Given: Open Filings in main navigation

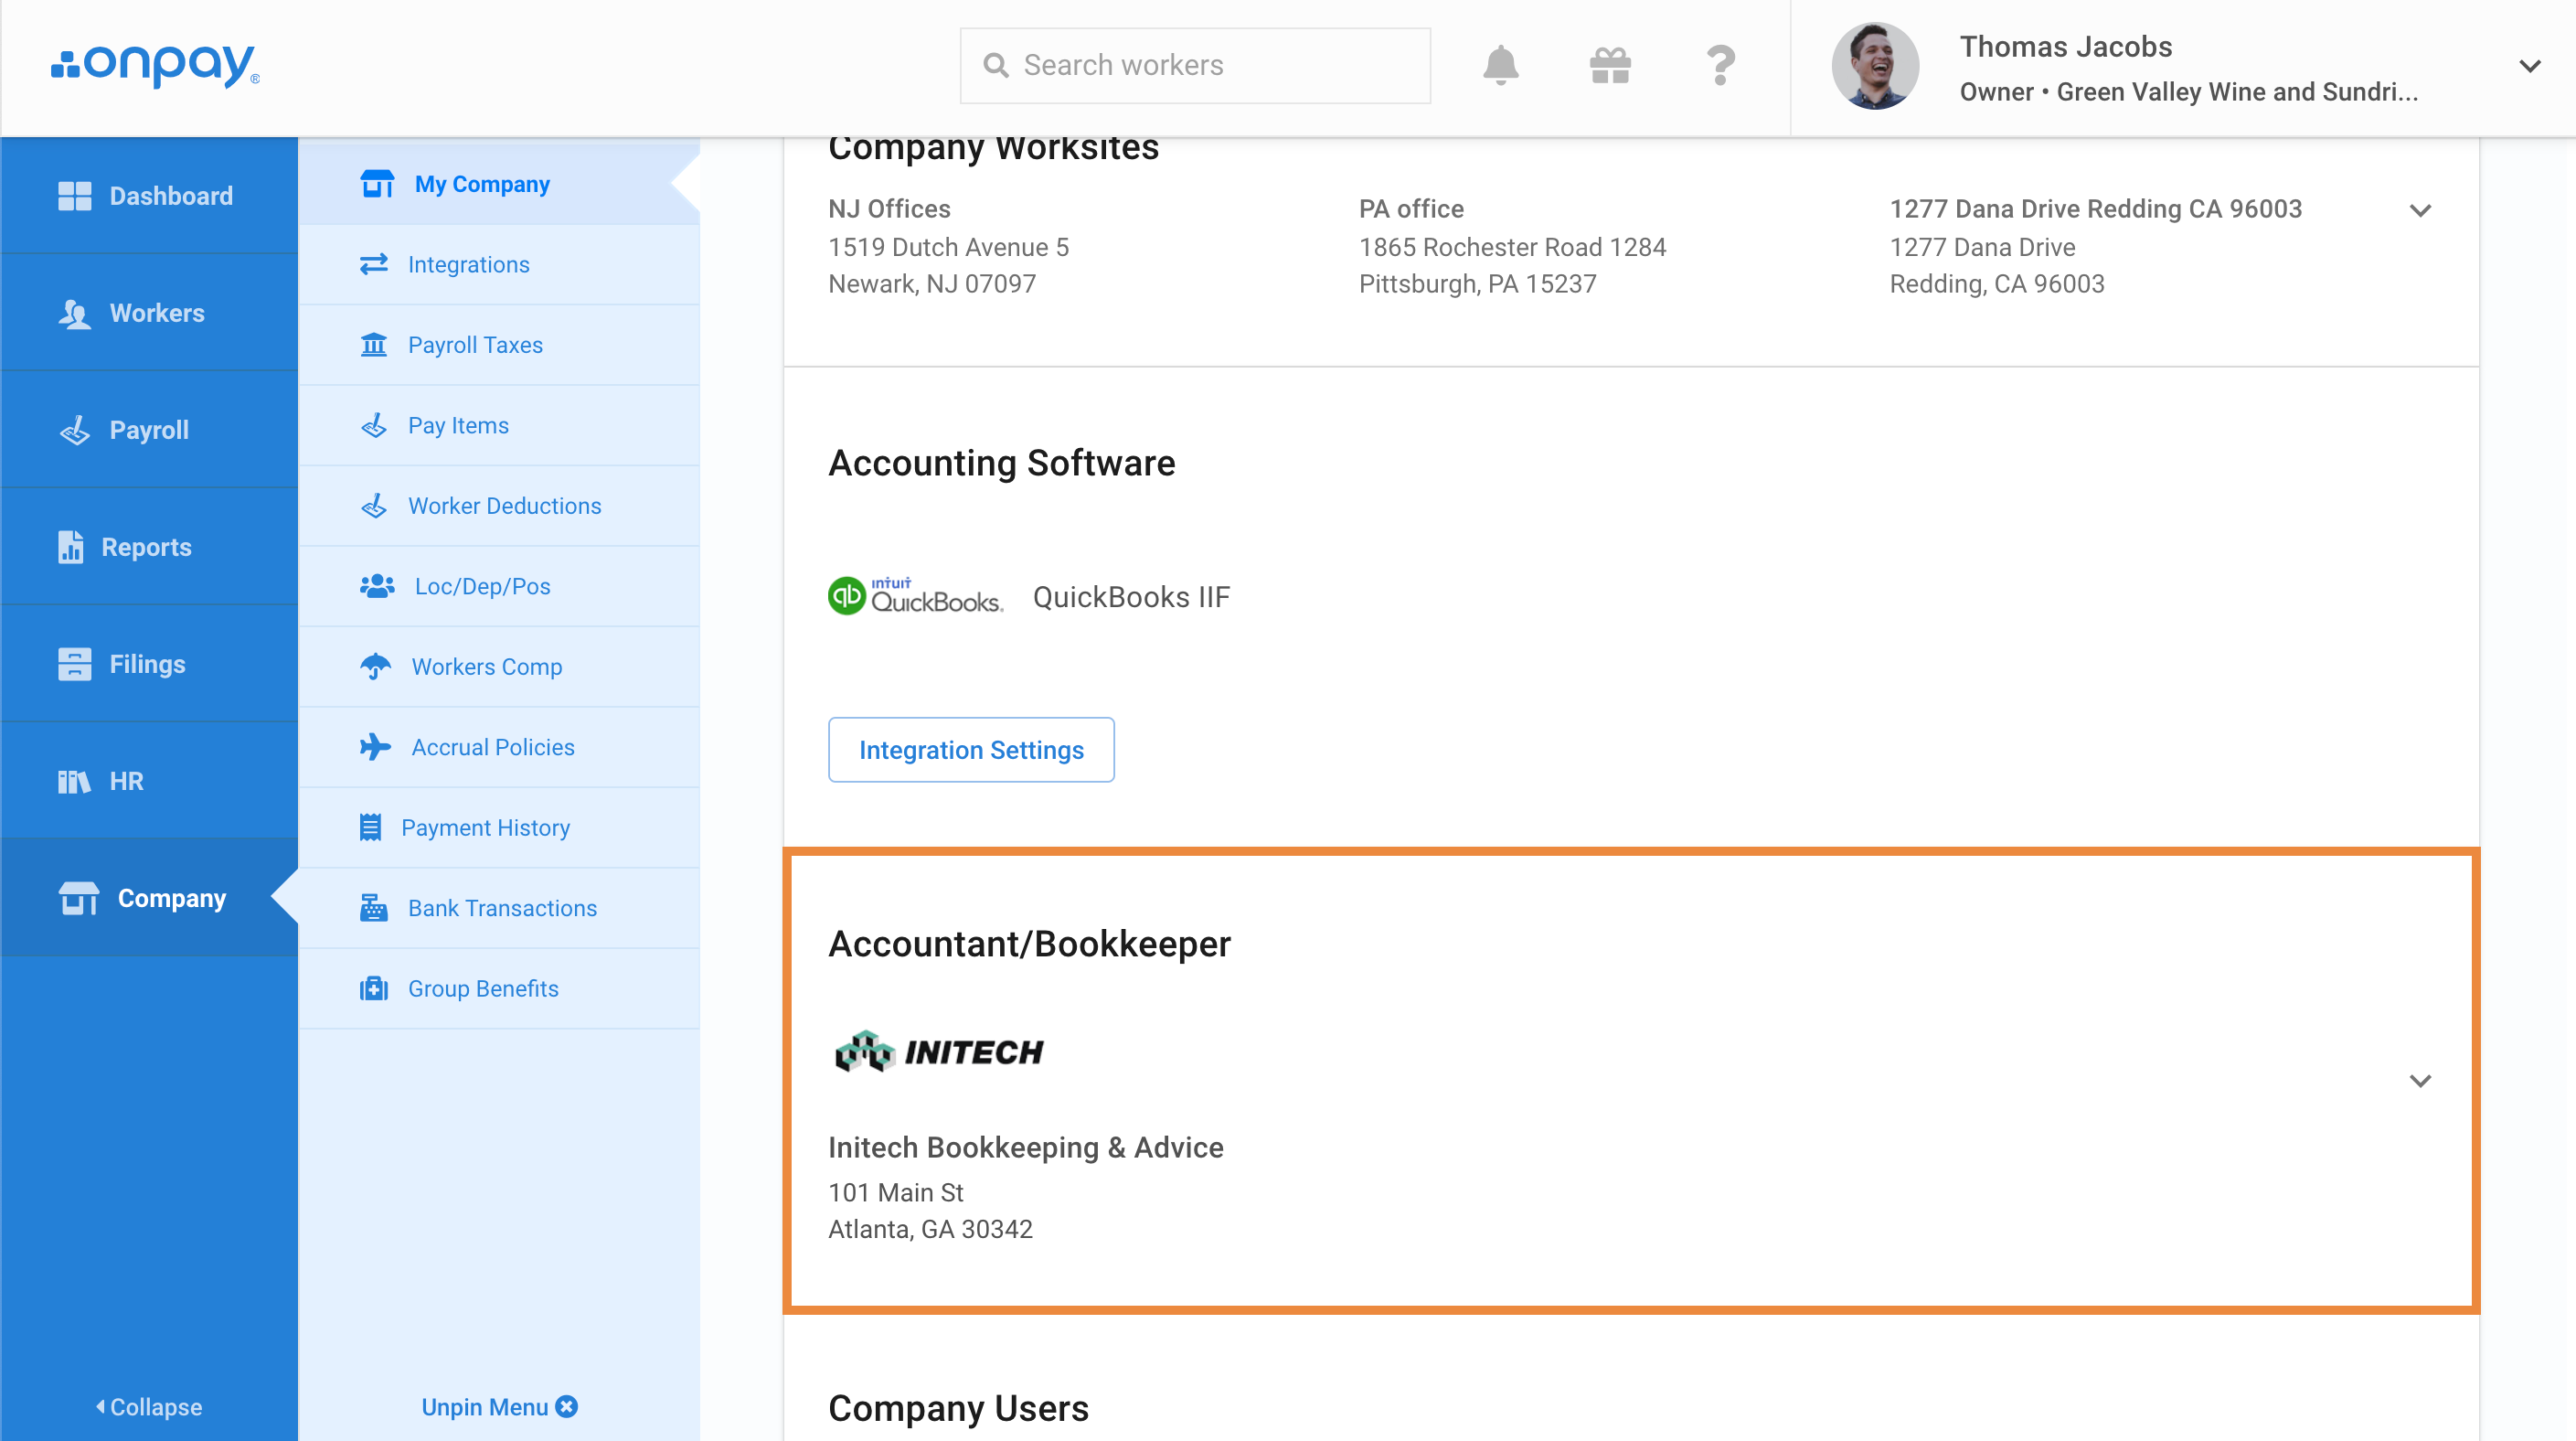Looking at the screenshot, I should 149,664.
